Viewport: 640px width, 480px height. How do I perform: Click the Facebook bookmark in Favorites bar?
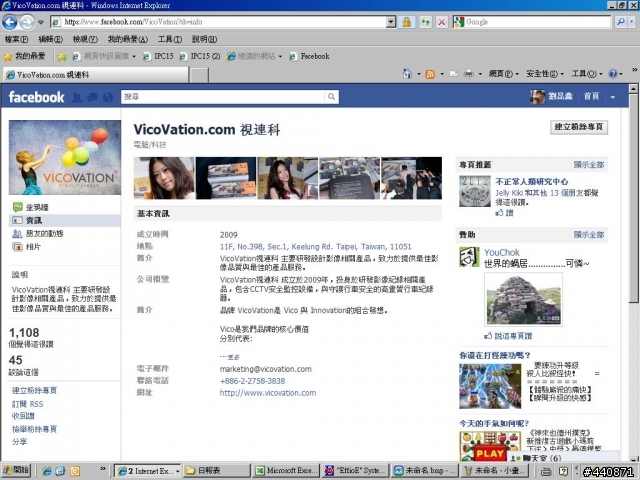[309, 56]
